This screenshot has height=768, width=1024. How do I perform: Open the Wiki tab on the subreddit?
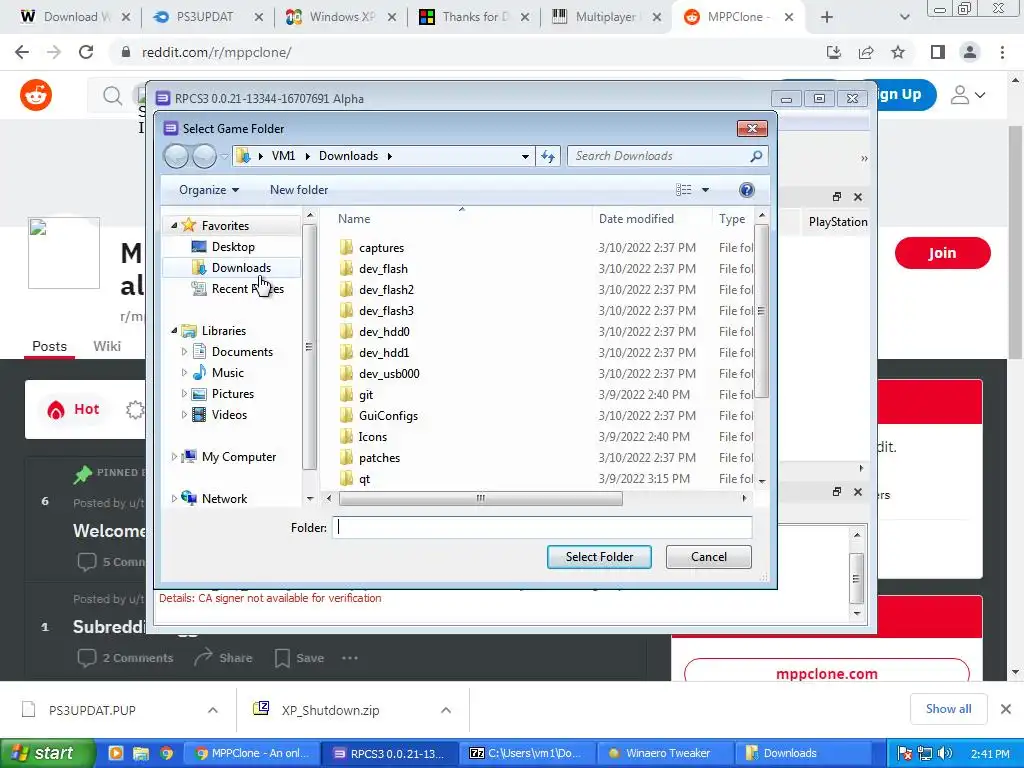(107, 346)
